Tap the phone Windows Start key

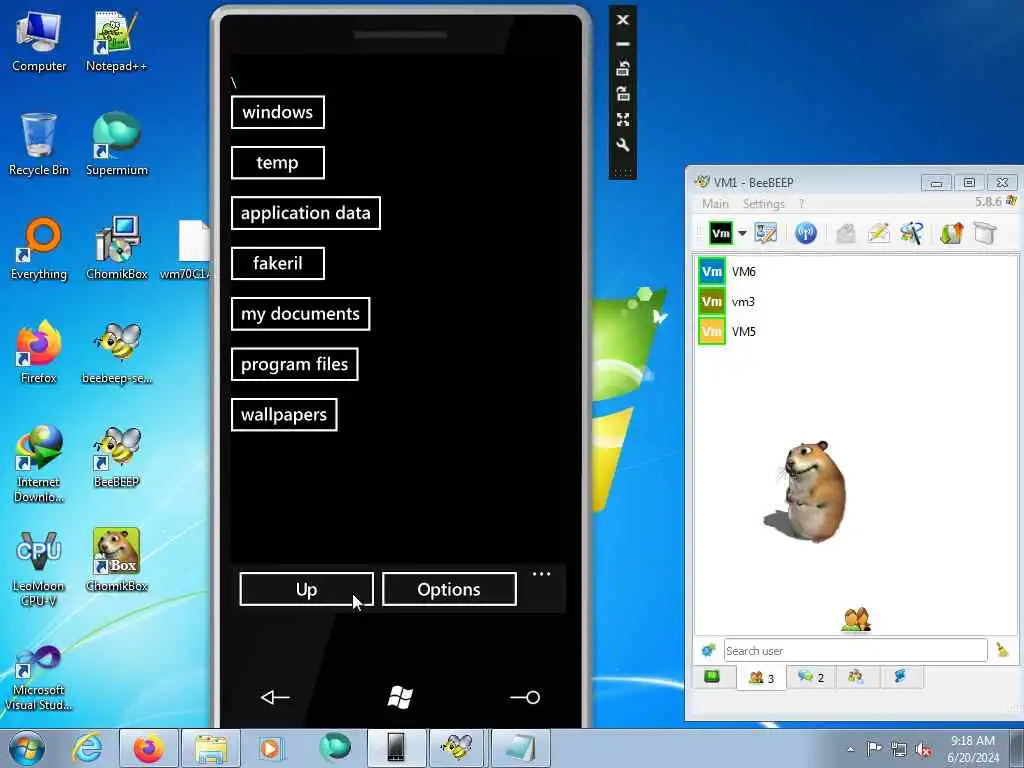tap(400, 697)
